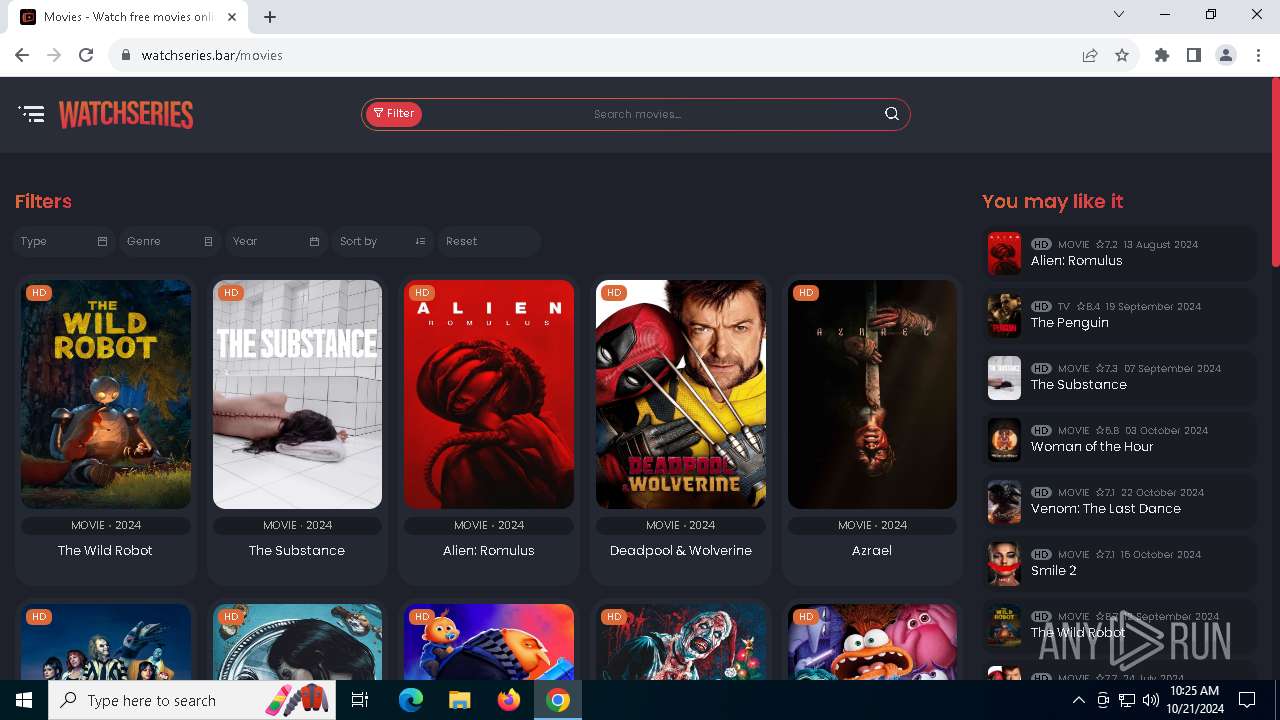Toggle the browser side panel
Viewport: 1280px width, 720px height.
[x=1194, y=56]
